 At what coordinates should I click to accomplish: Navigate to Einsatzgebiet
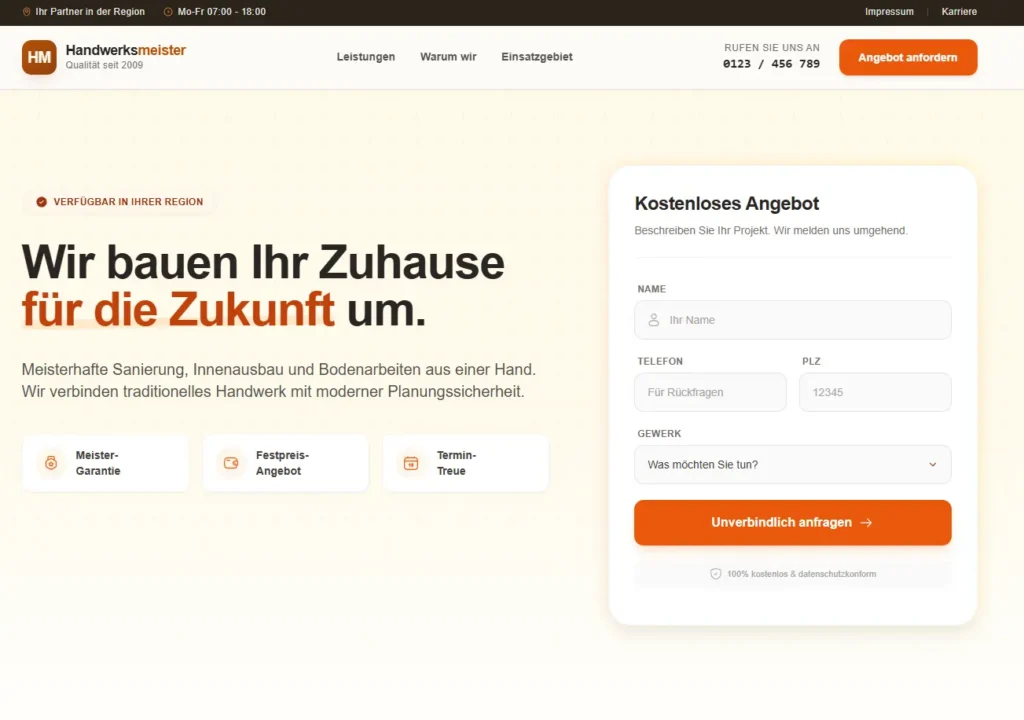537,57
